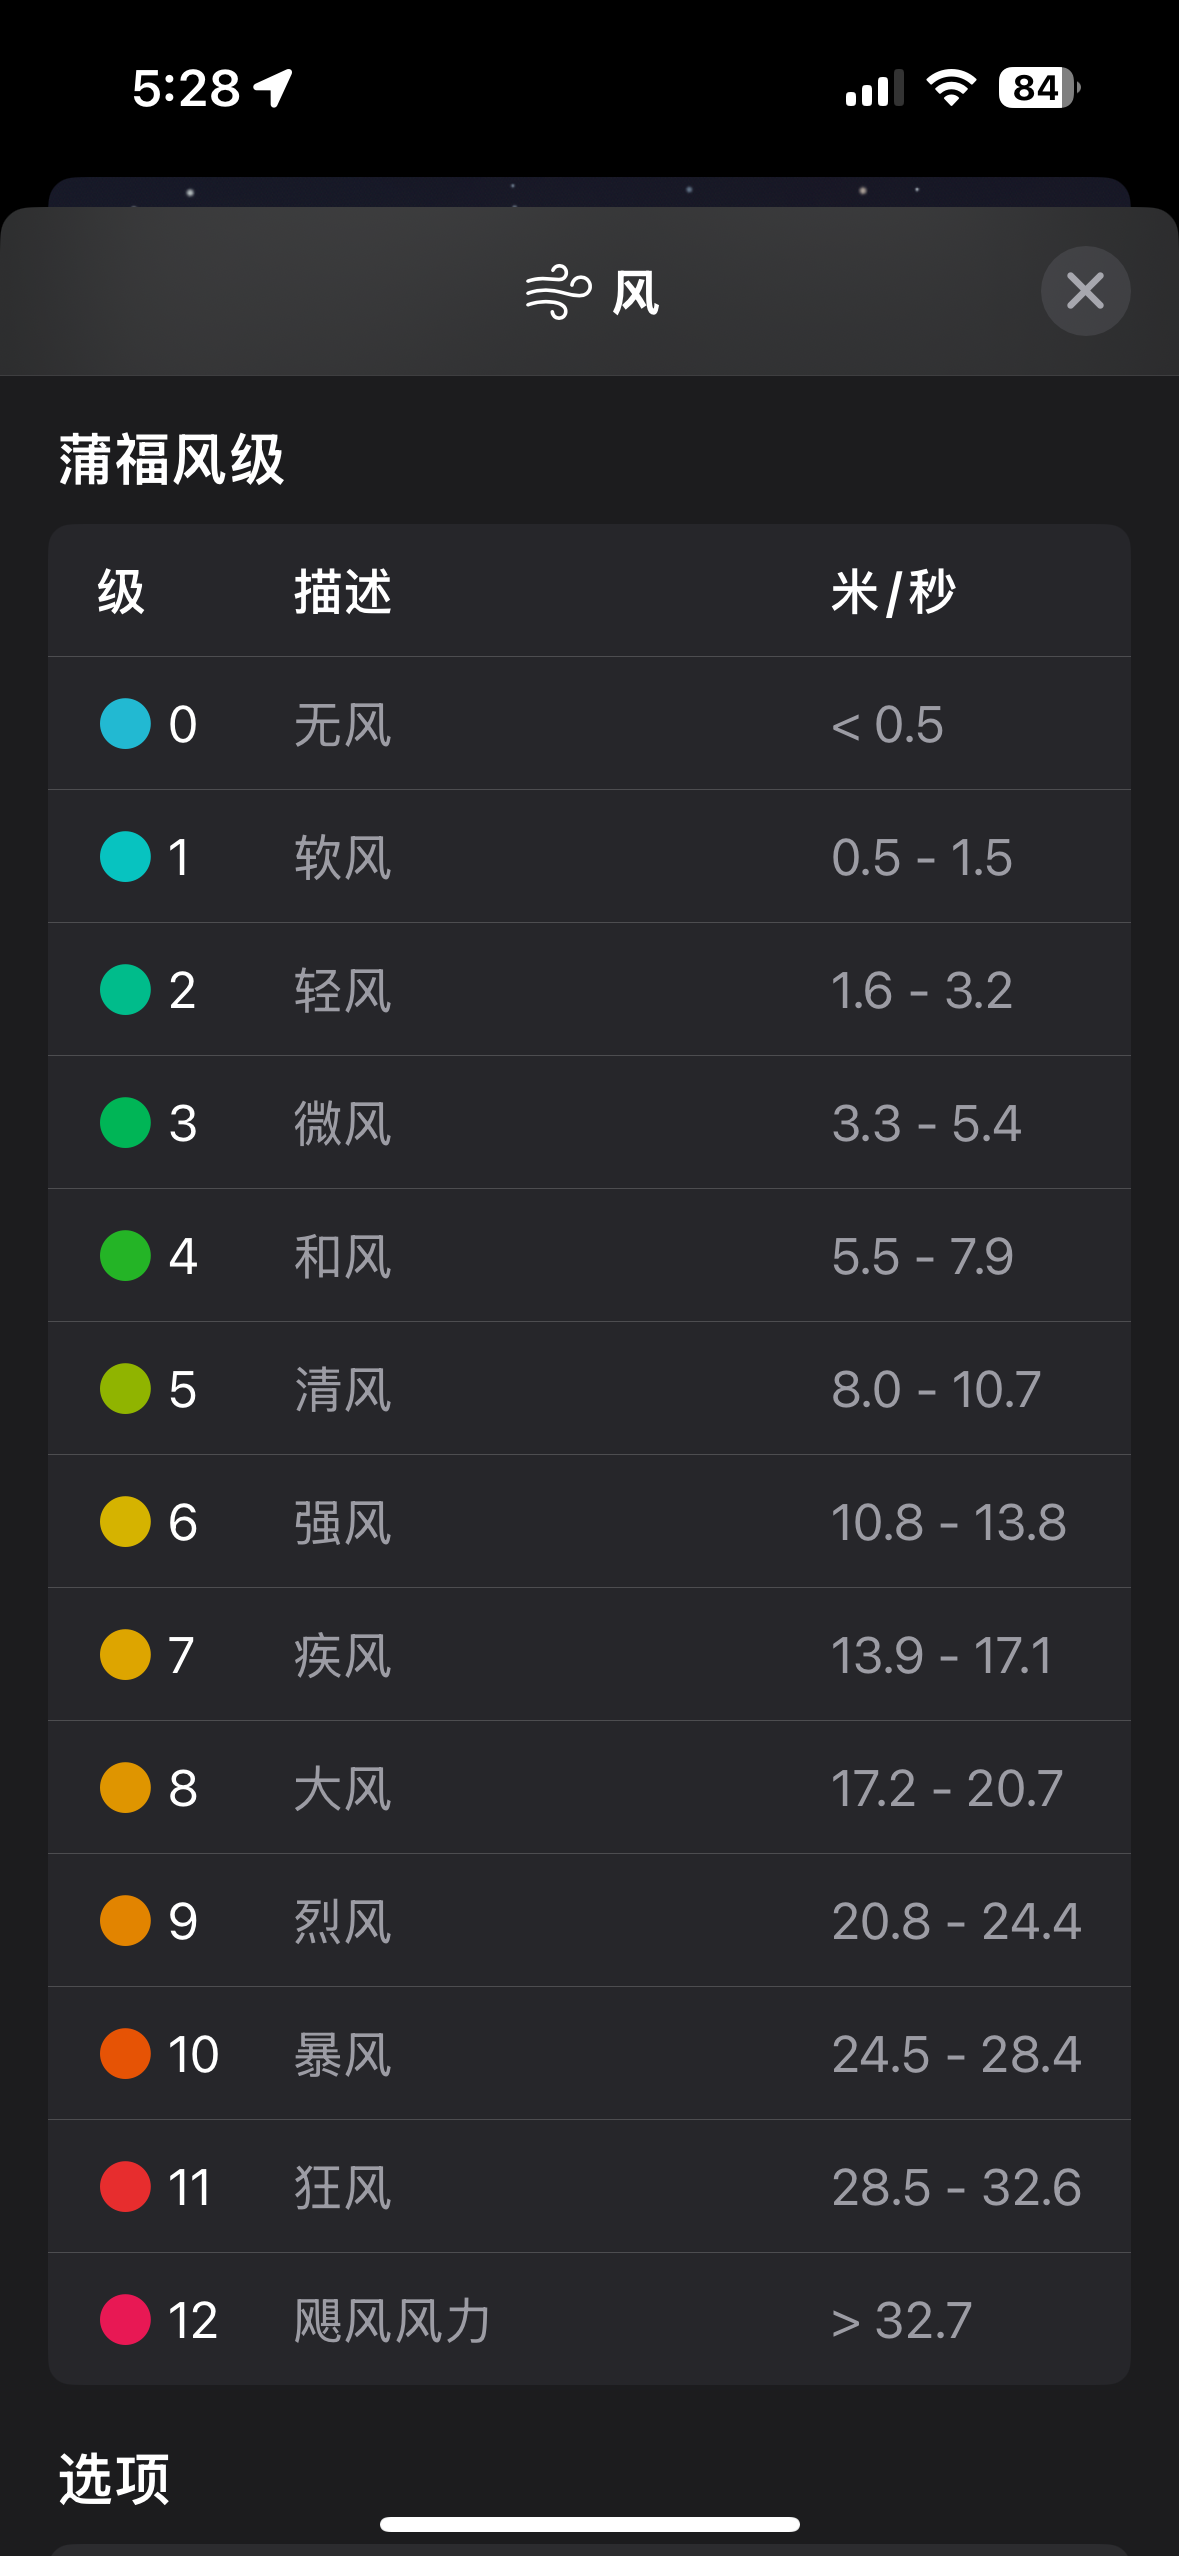This screenshot has width=1179, height=2556.
Task: Tap the location arrow in status bar
Action: coord(273,88)
